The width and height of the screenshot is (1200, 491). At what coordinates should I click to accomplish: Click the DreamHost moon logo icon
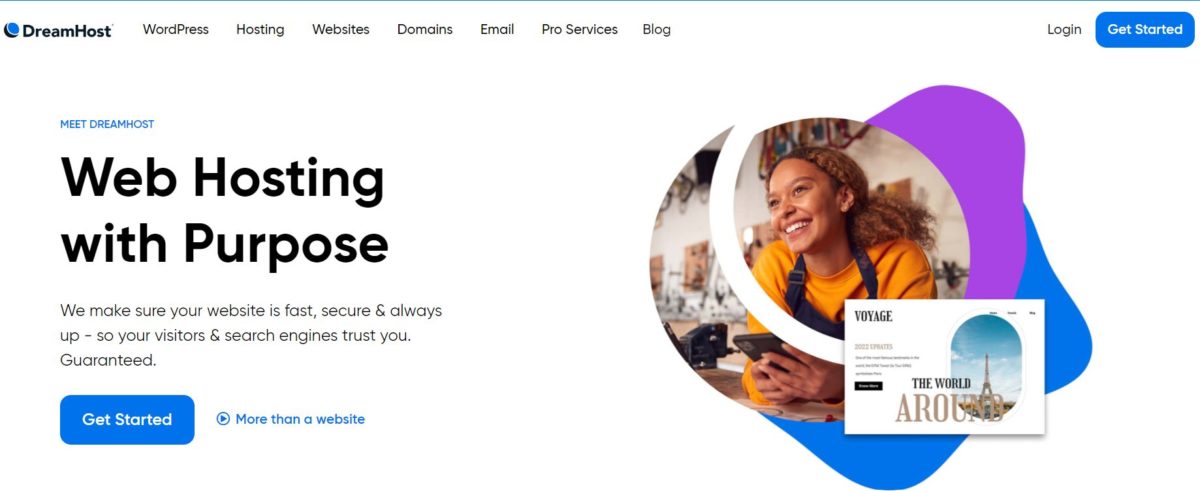coord(12,30)
